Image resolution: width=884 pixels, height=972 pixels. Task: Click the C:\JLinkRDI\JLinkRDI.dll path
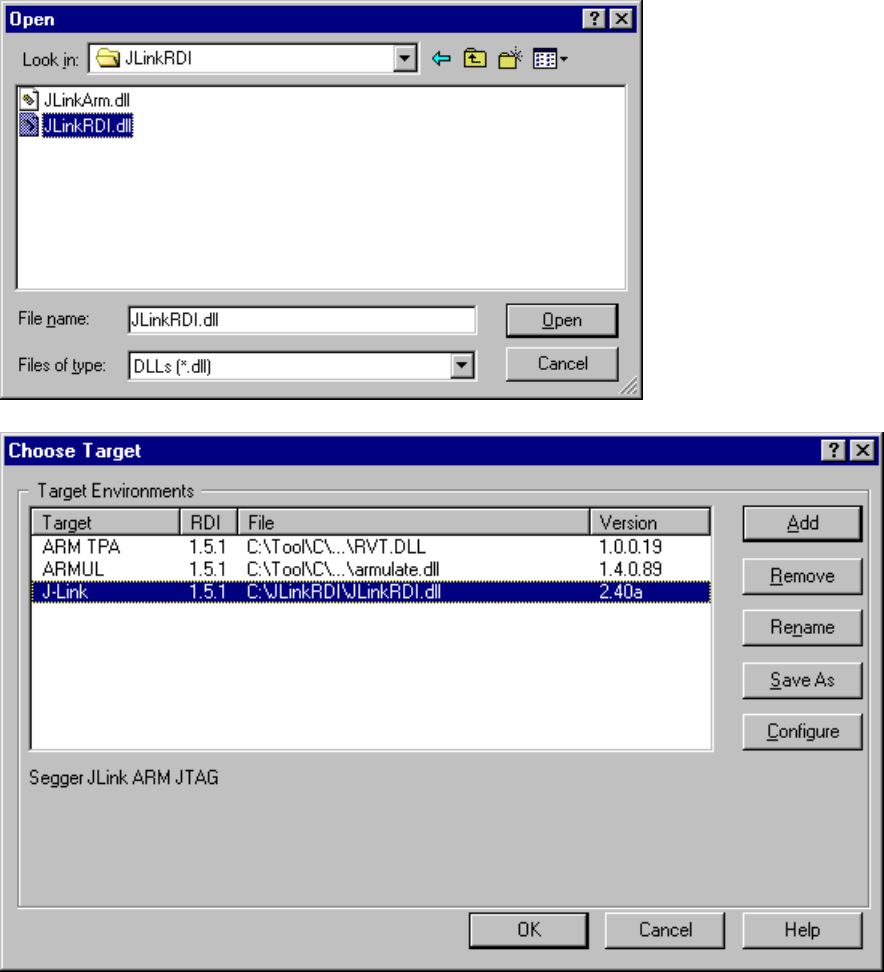343,591
